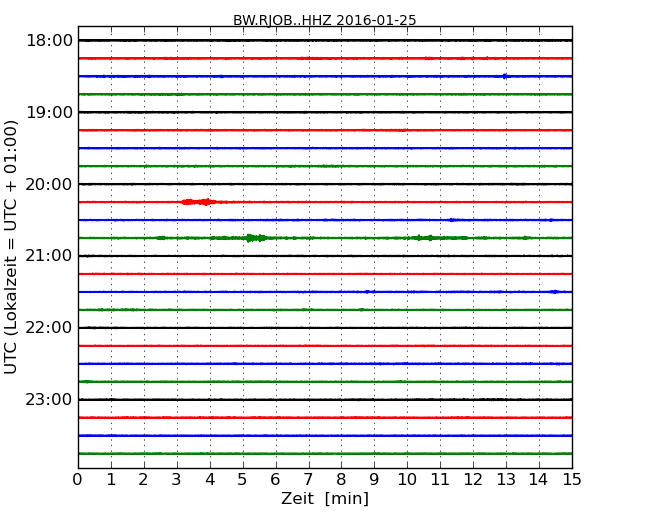Click the Zeit [min] axis label
Screen dimensions: 650x520
[x=325, y=498]
